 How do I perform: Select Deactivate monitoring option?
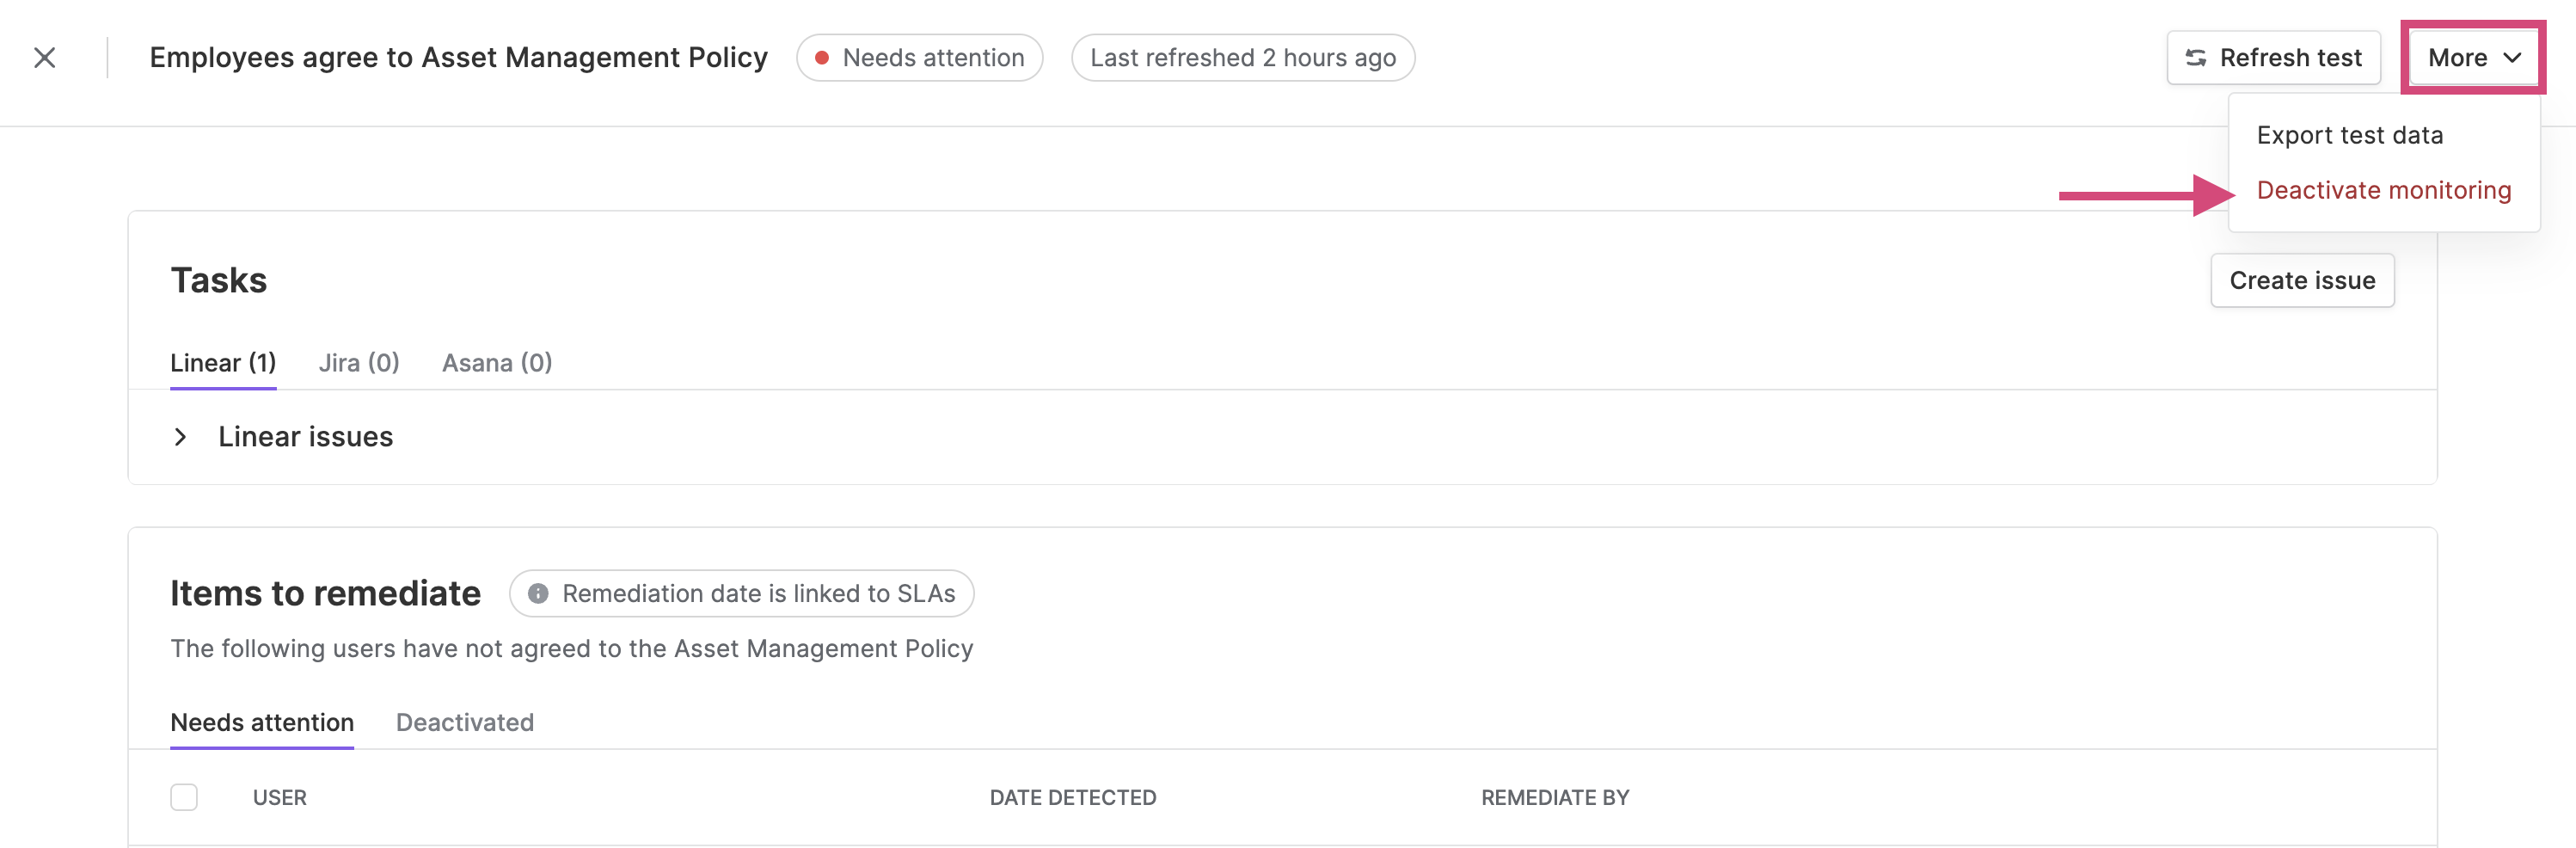[2383, 190]
